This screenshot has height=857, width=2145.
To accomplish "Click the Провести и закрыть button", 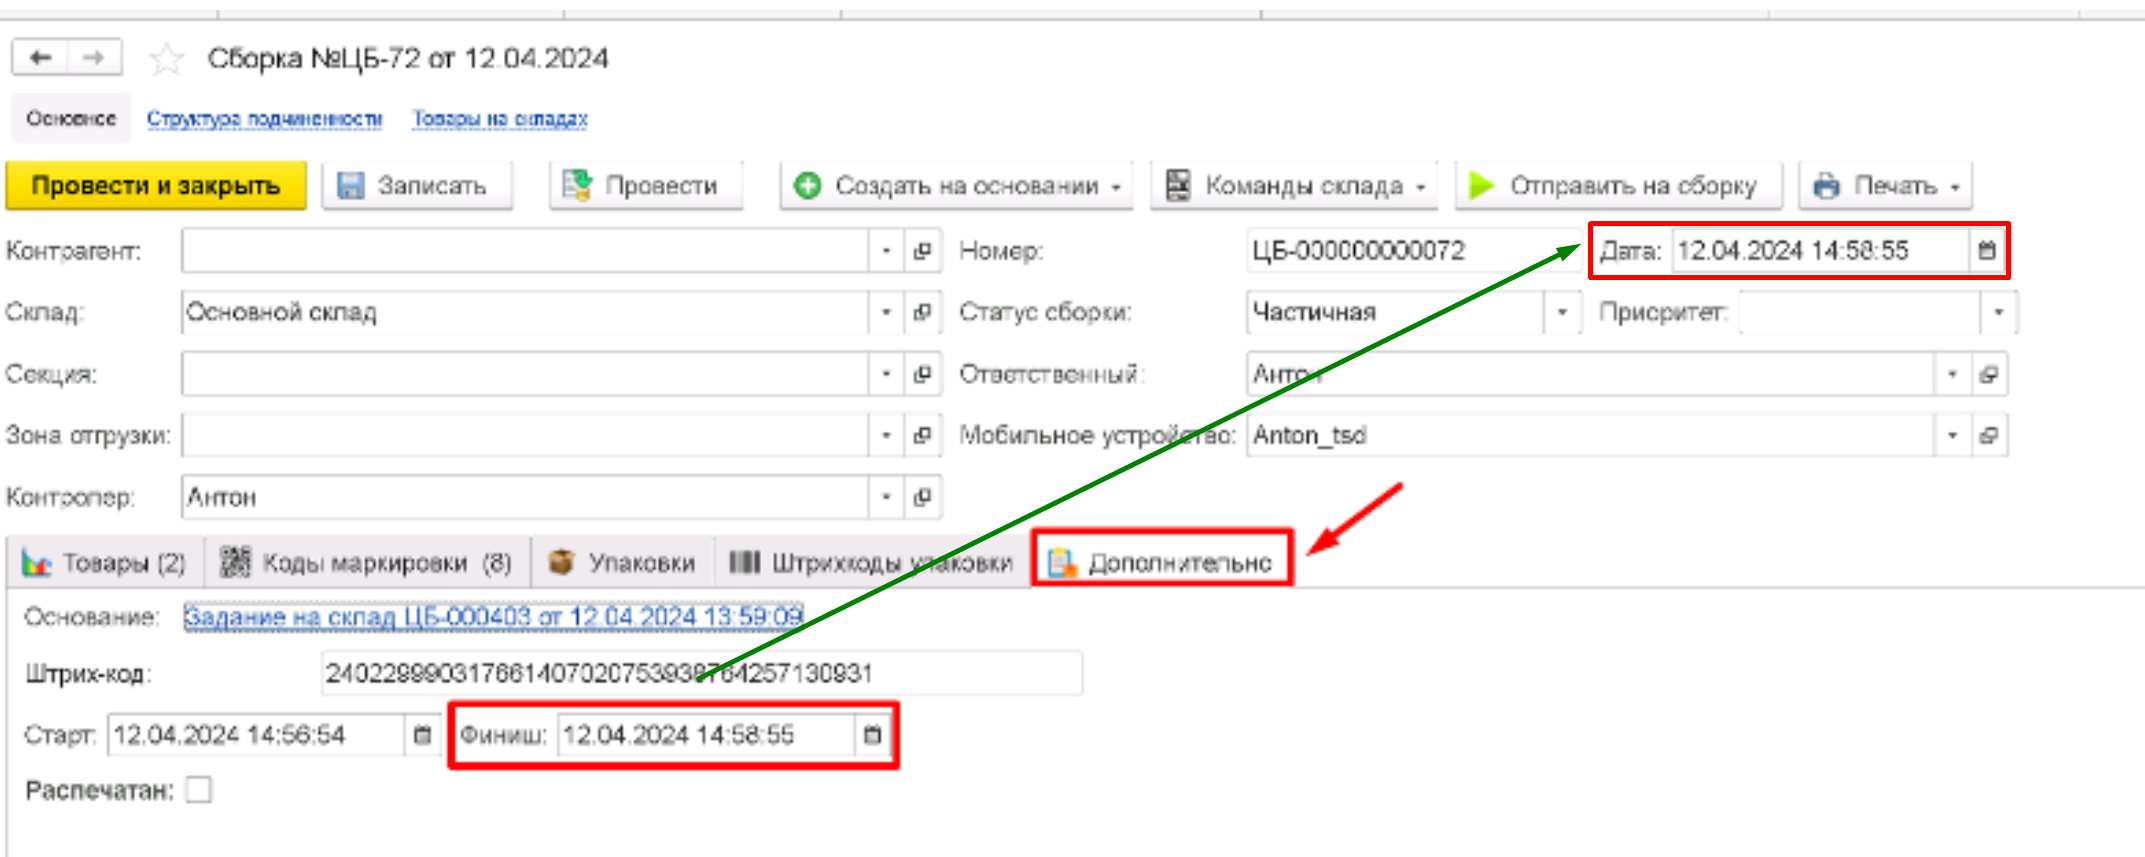I will [x=156, y=186].
